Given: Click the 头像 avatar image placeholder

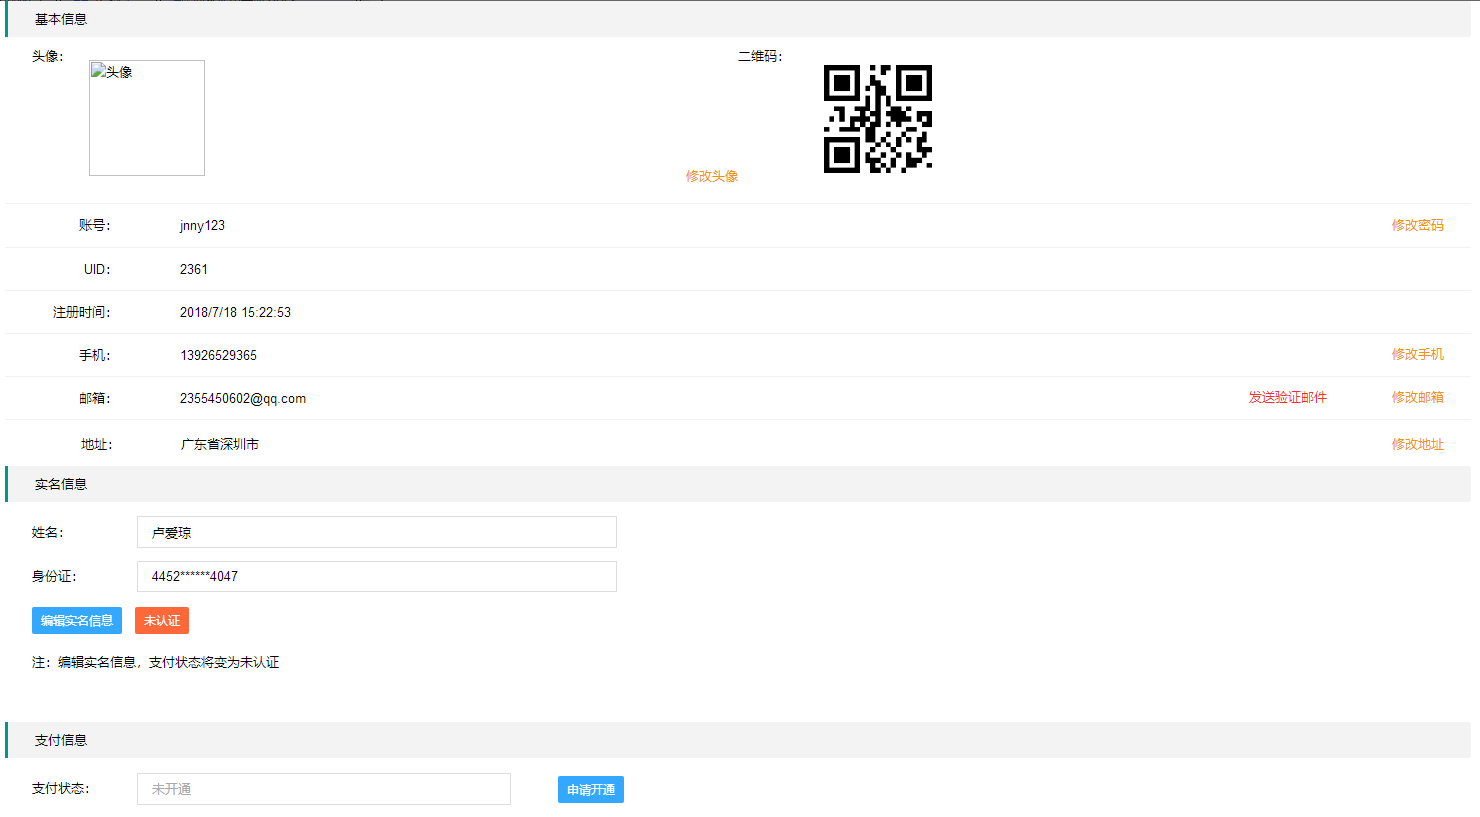Looking at the screenshot, I should [147, 118].
